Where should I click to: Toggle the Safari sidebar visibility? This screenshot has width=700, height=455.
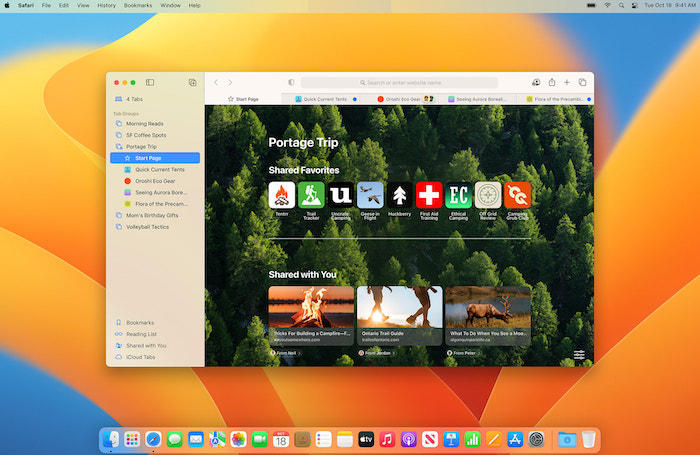pos(150,82)
